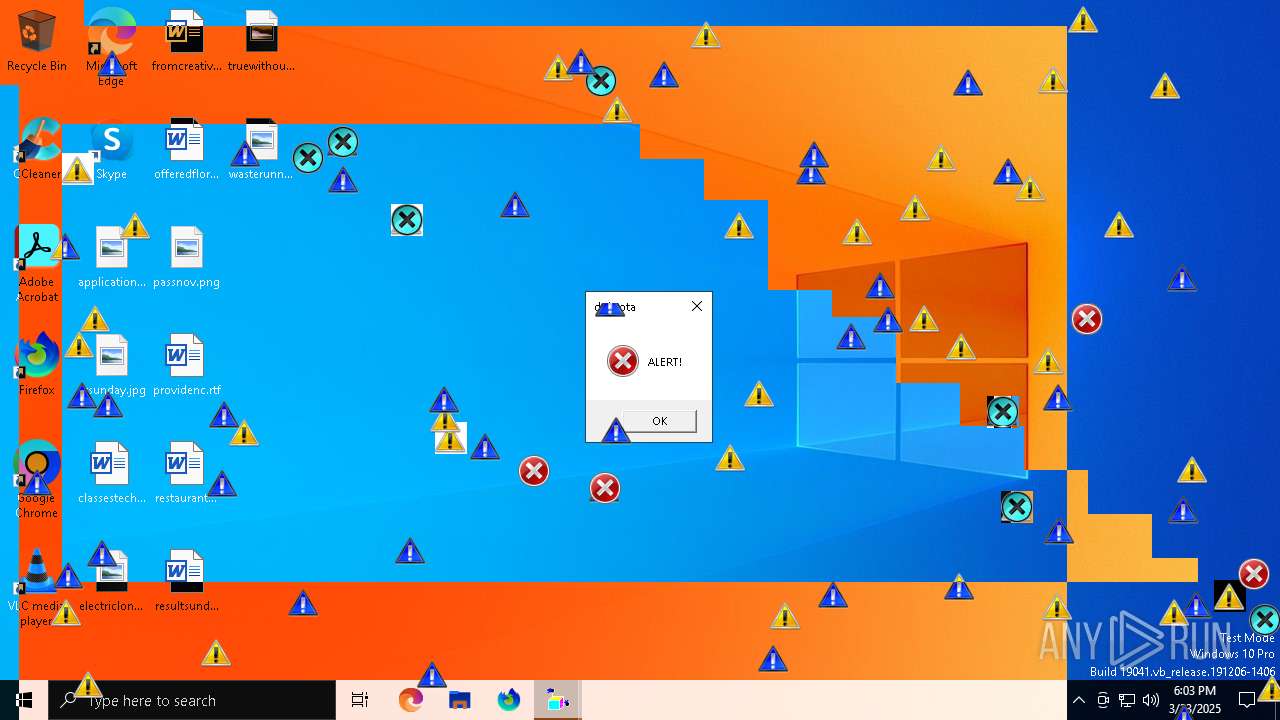Launch Edge from the taskbar

(x=410, y=700)
